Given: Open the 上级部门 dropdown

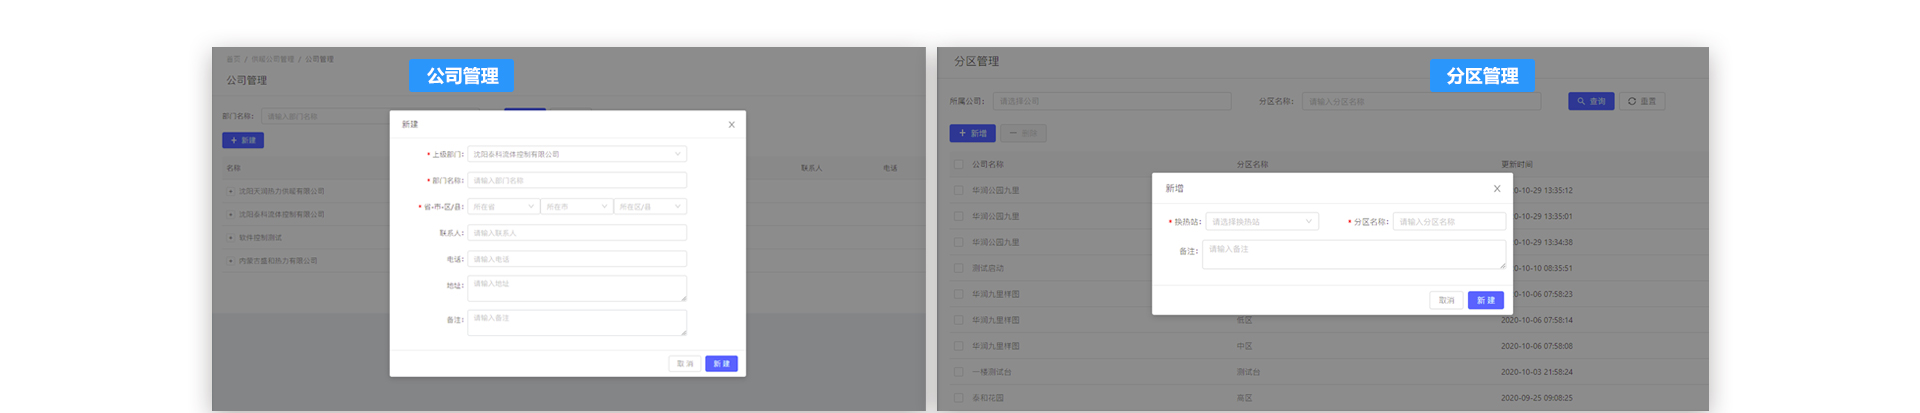Looking at the screenshot, I should pos(576,154).
